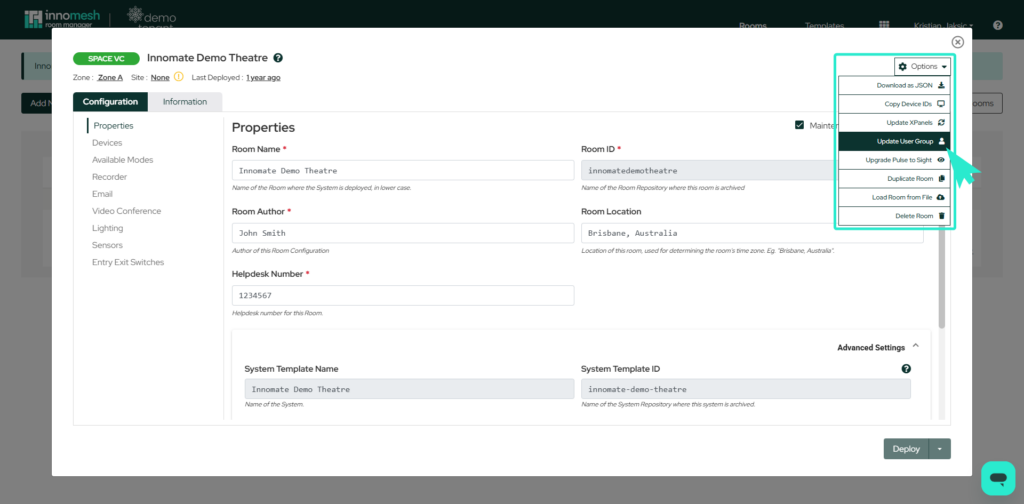Open the Options dropdown
Image resolution: width=1024 pixels, height=504 pixels.
click(922, 66)
